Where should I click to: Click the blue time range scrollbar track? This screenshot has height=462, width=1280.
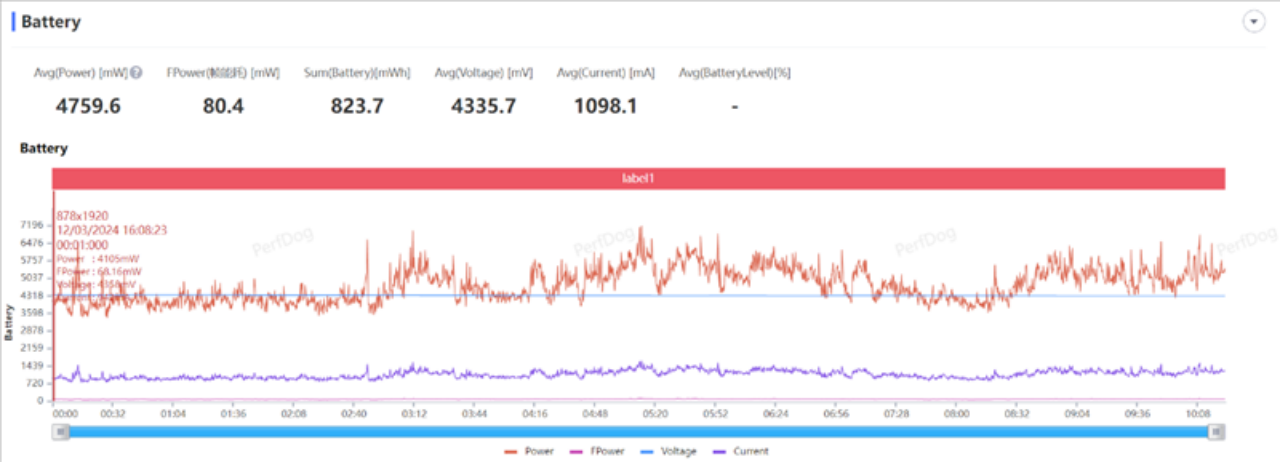(x=639, y=431)
